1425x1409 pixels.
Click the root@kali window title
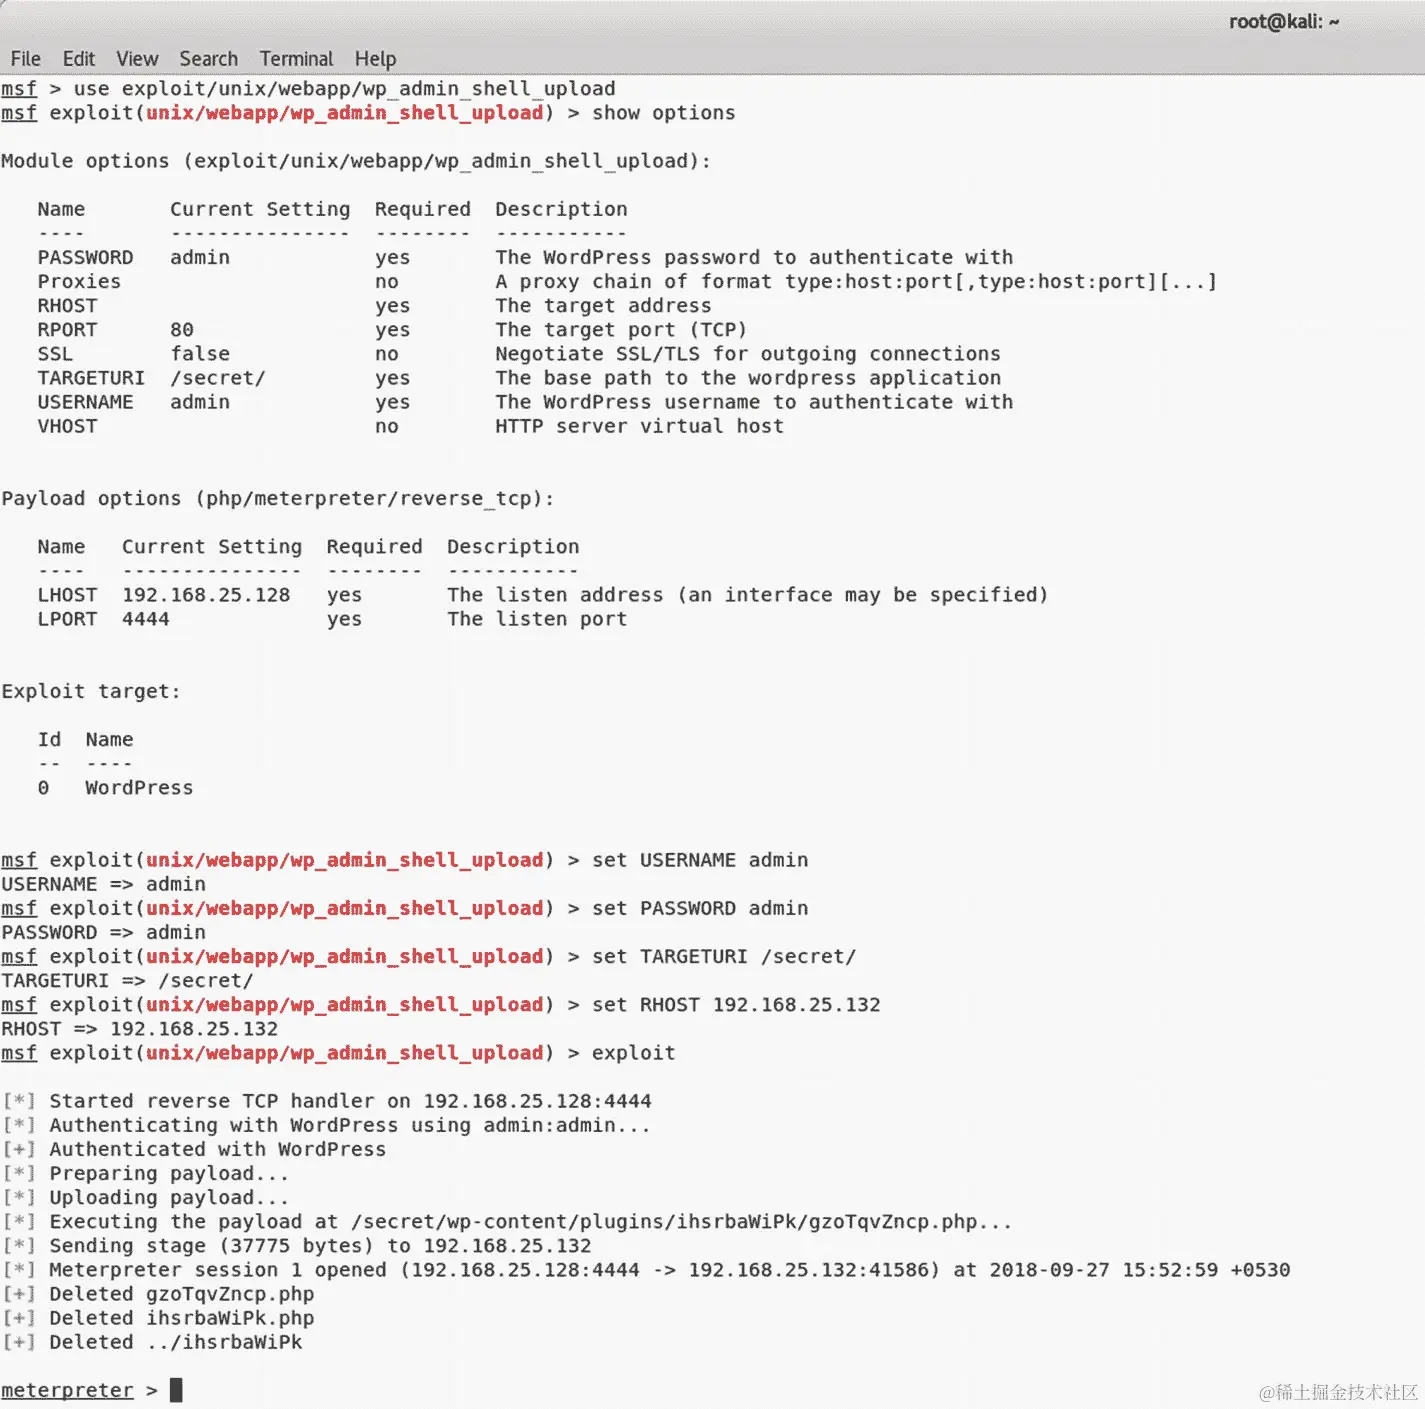click(x=1284, y=22)
